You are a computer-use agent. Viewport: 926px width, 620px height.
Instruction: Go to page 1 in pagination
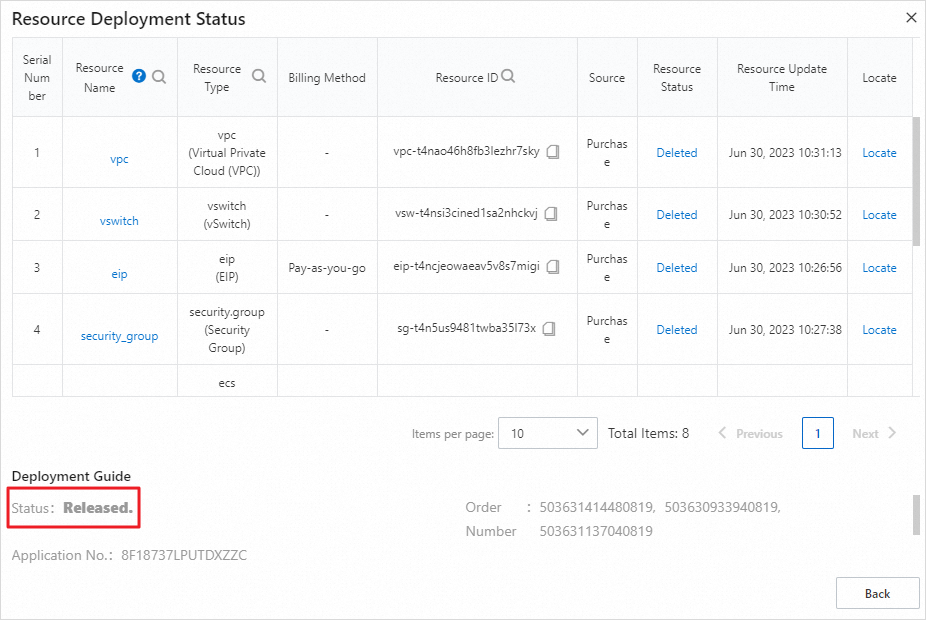click(817, 433)
